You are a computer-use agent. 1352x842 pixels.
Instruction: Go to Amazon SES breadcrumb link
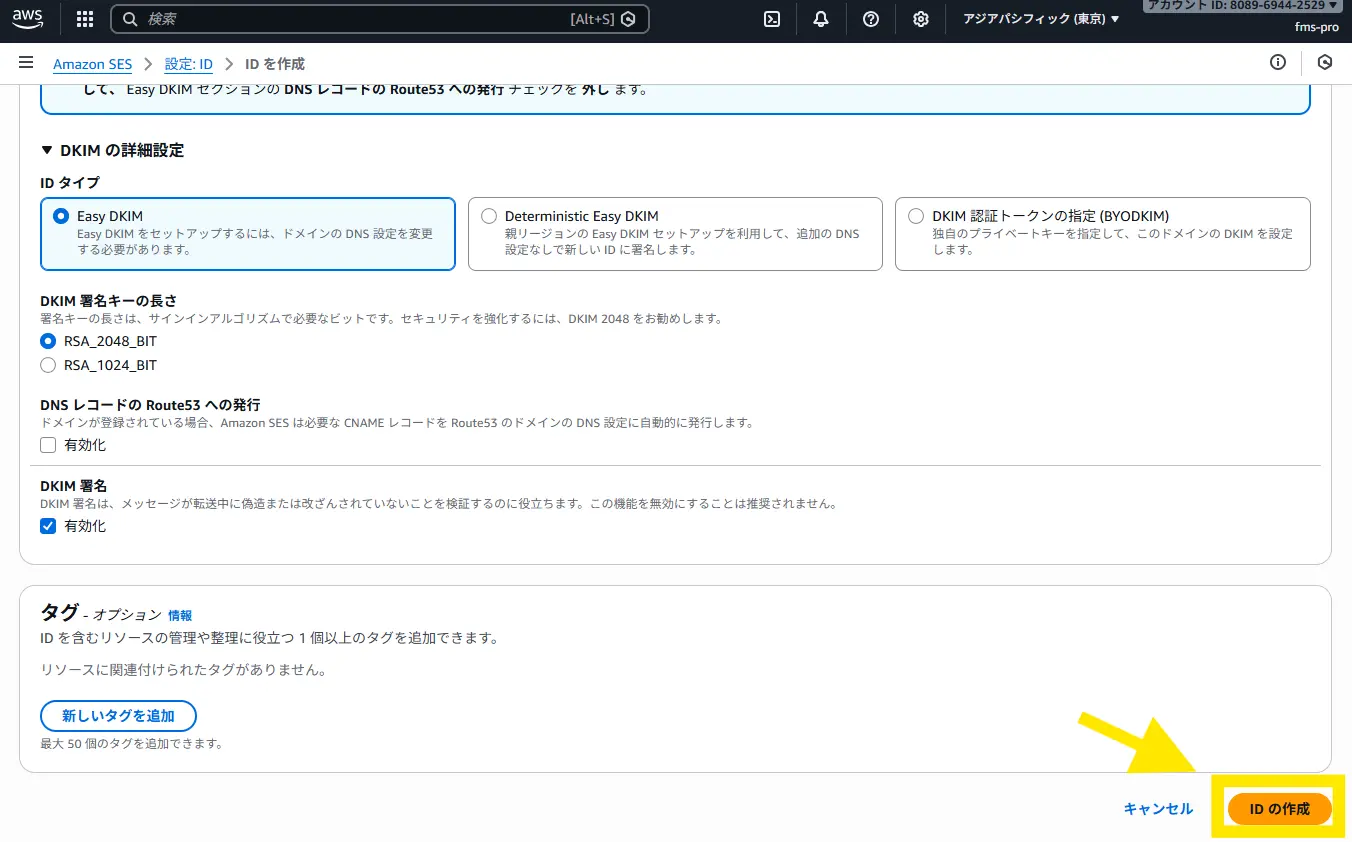click(92, 64)
